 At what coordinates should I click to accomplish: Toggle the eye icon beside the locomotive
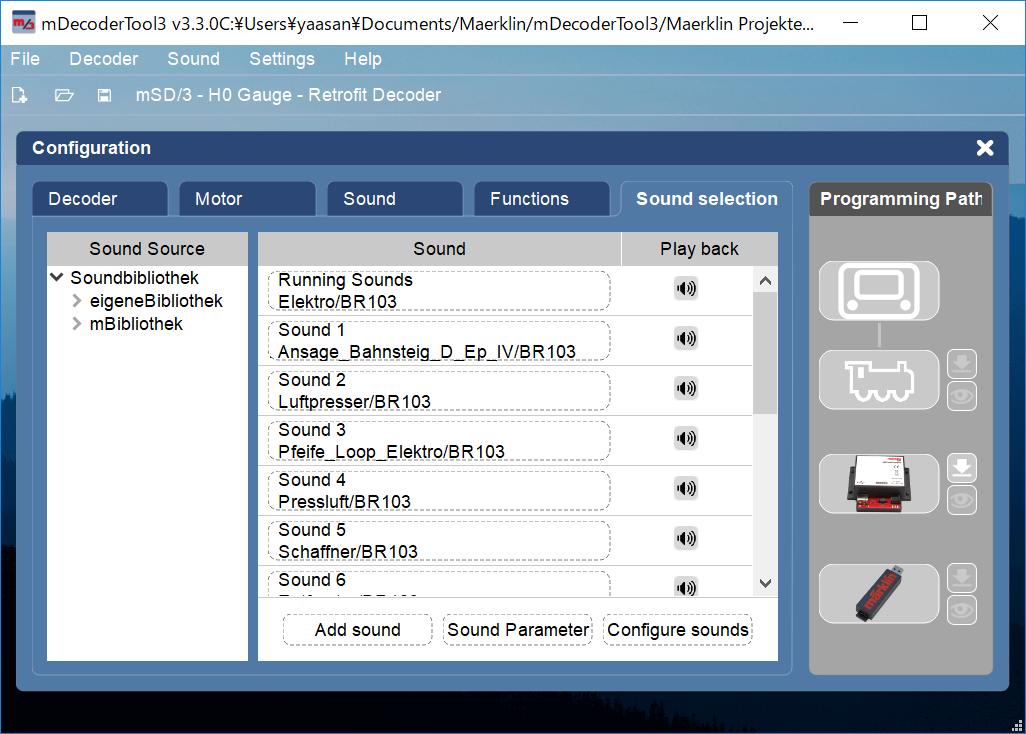(x=962, y=397)
